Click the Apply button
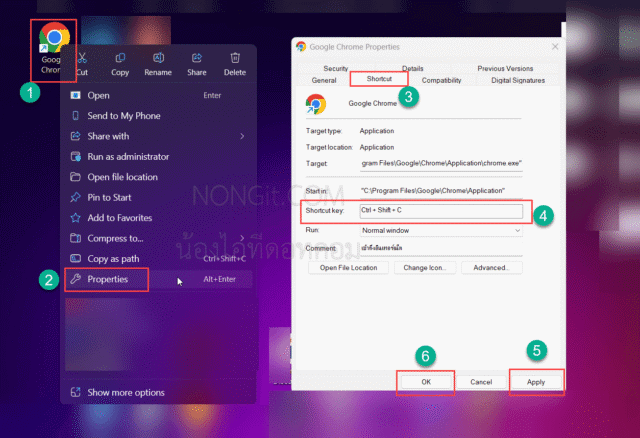The width and height of the screenshot is (640, 438). 536,382
